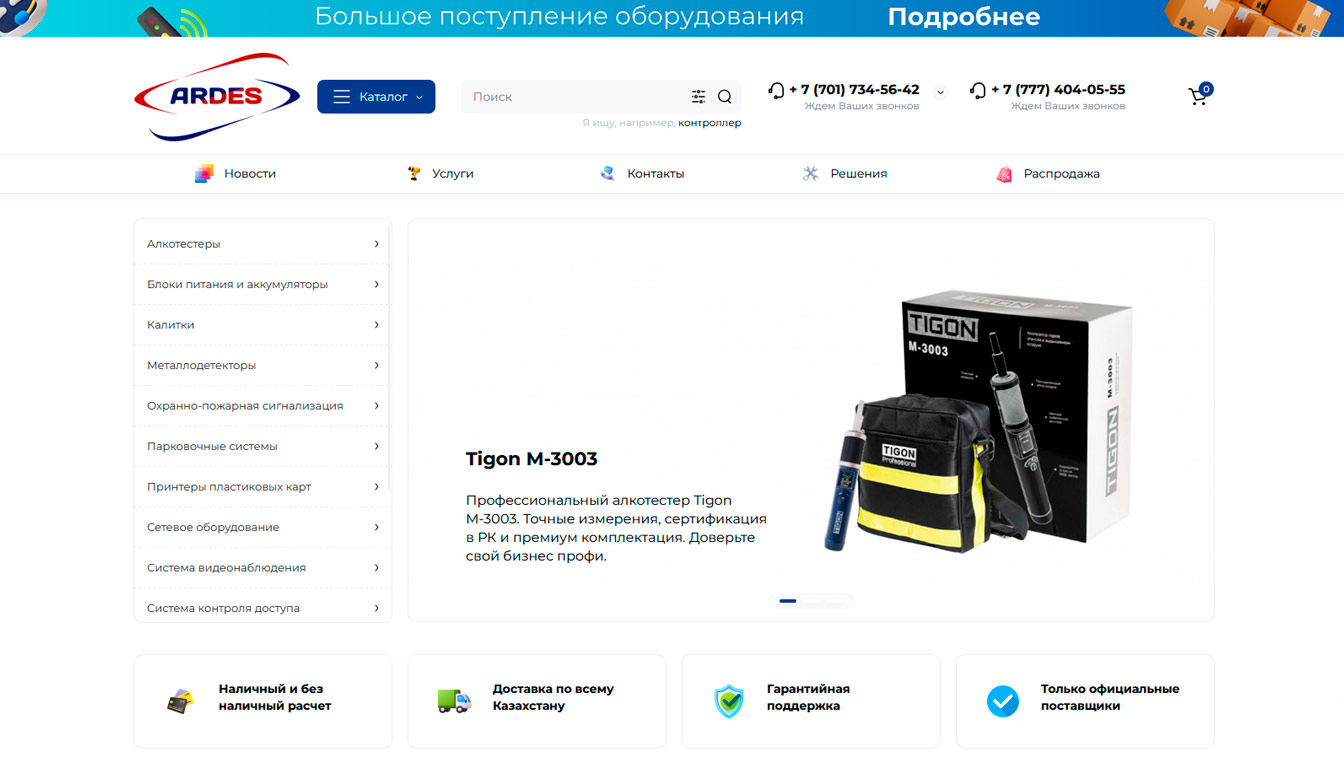Click Блоки питания и аккумуляторы link
Screen dimensions: 1344x768
(x=237, y=284)
